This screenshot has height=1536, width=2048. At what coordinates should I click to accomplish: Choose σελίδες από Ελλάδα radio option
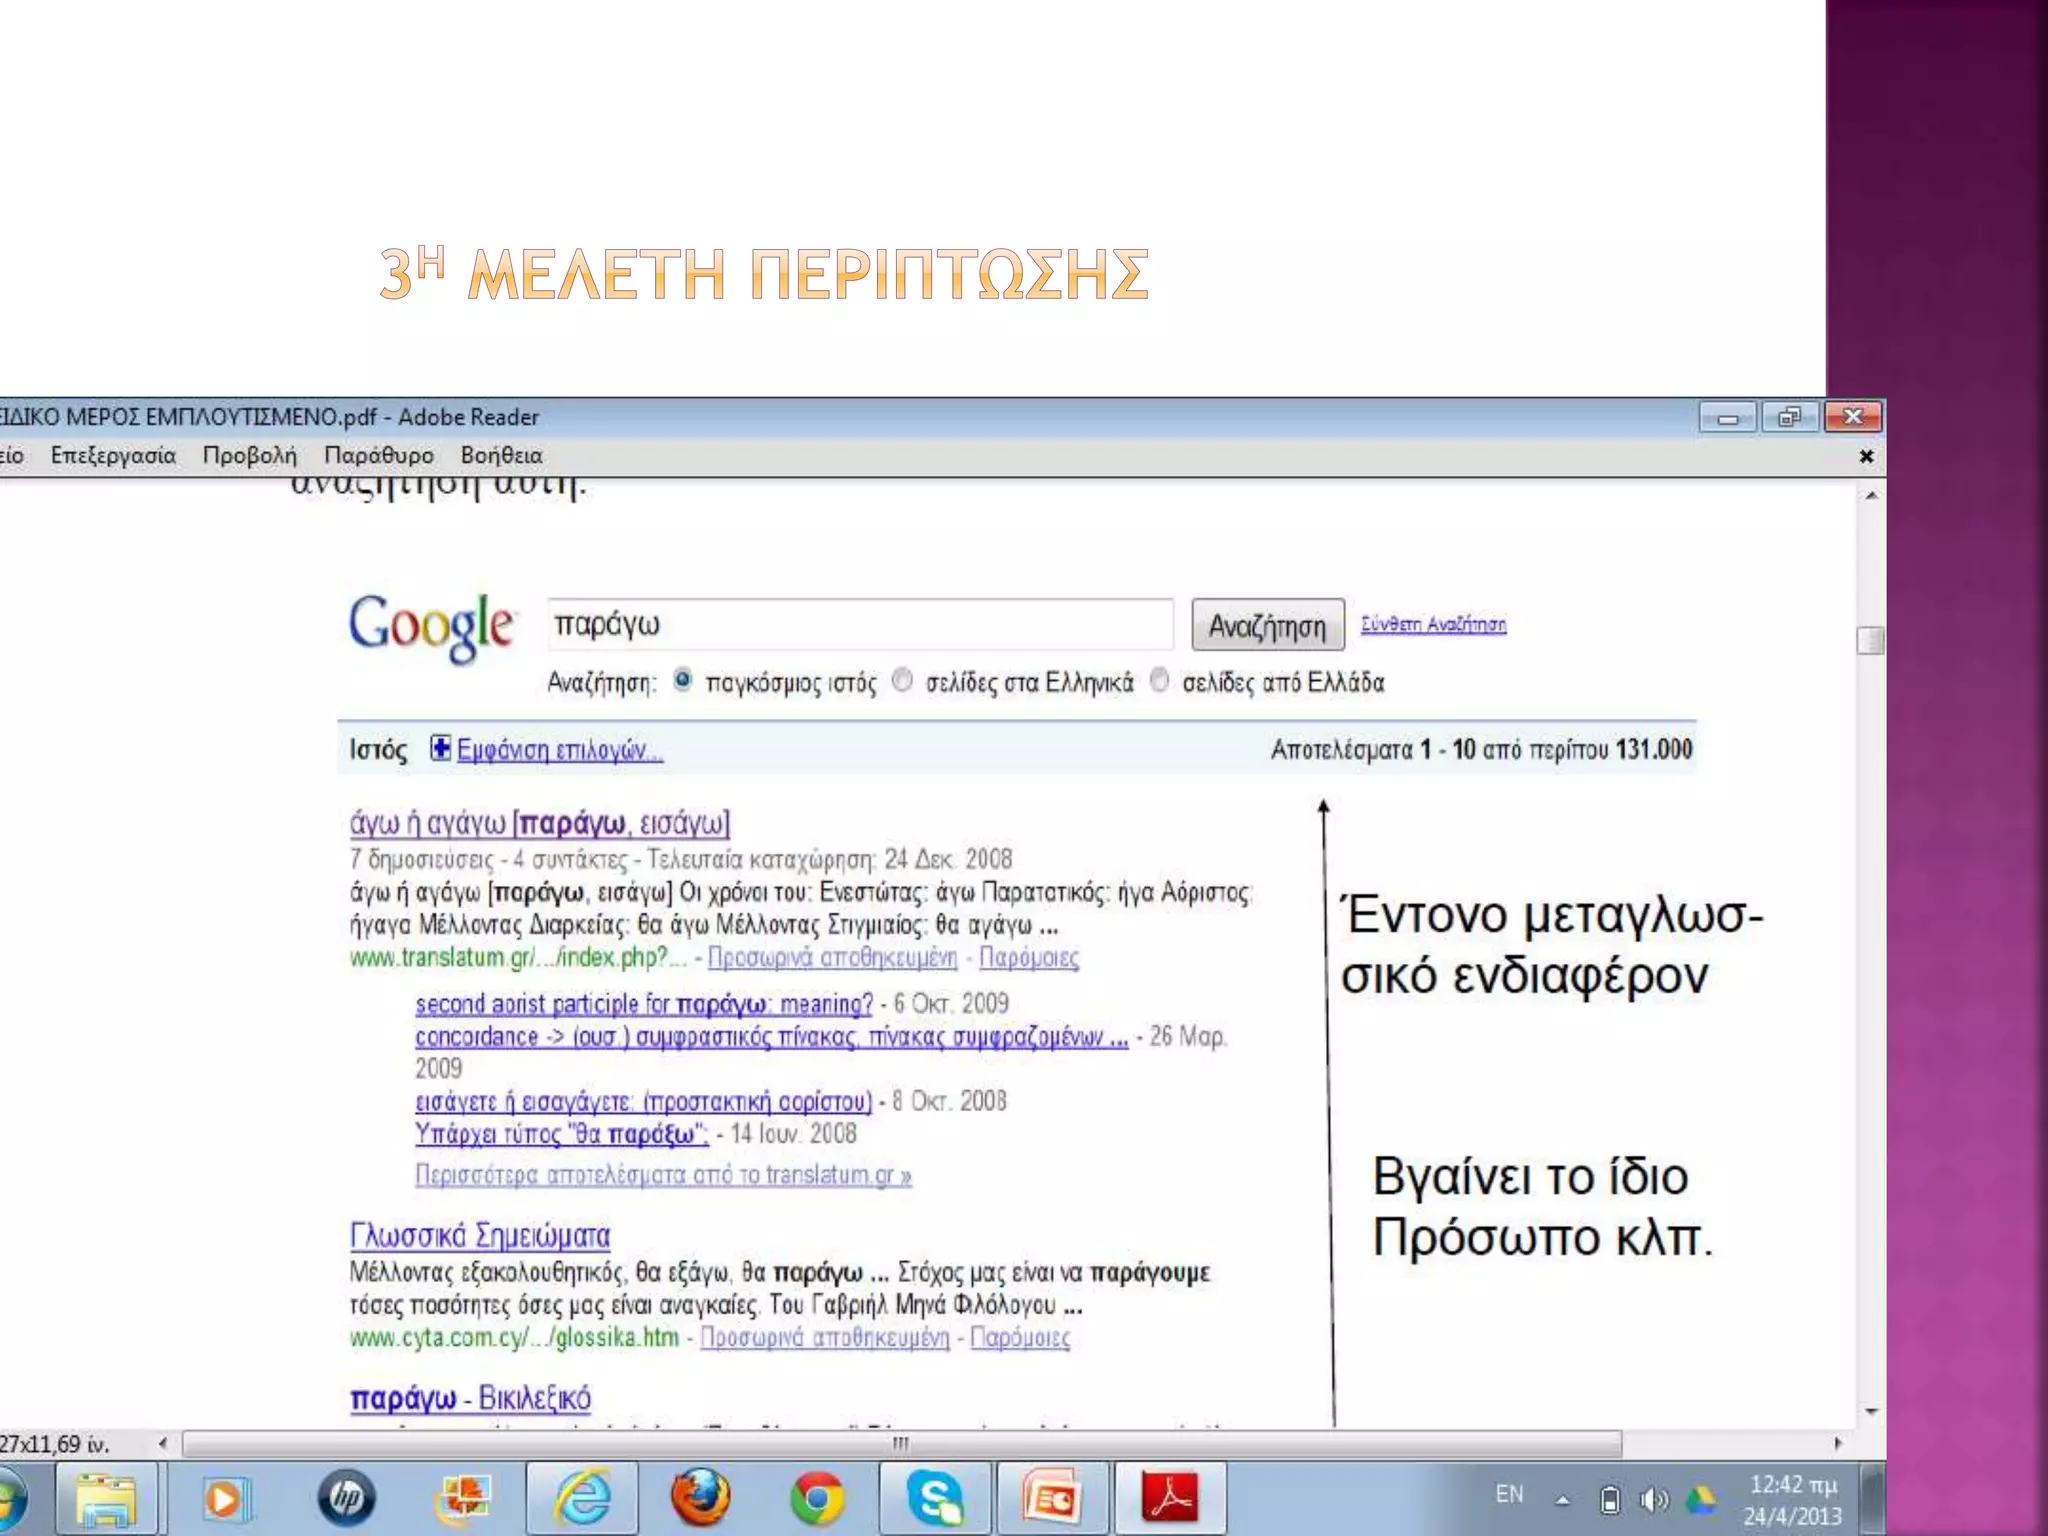1159,681
